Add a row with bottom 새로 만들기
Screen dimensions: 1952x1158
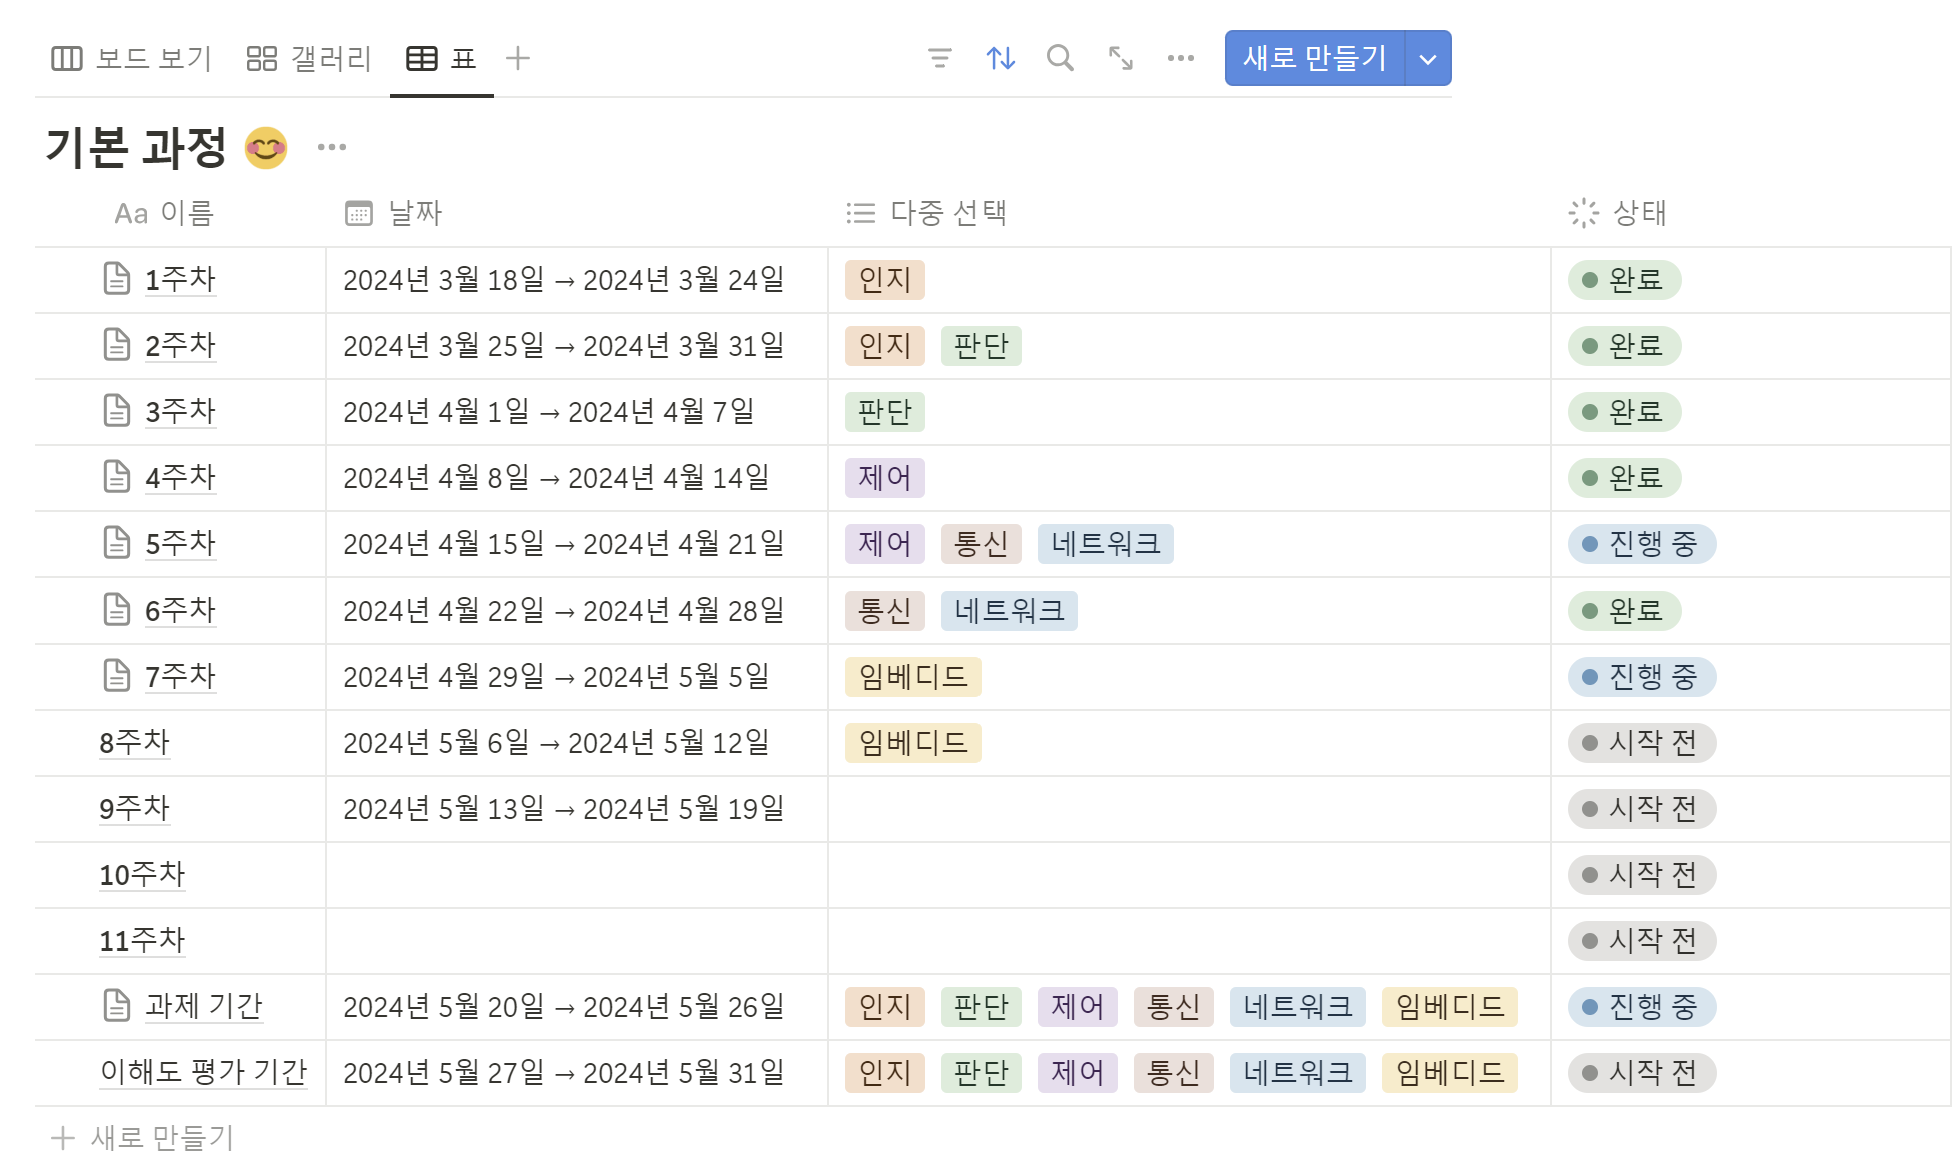click(x=143, y=1137)
